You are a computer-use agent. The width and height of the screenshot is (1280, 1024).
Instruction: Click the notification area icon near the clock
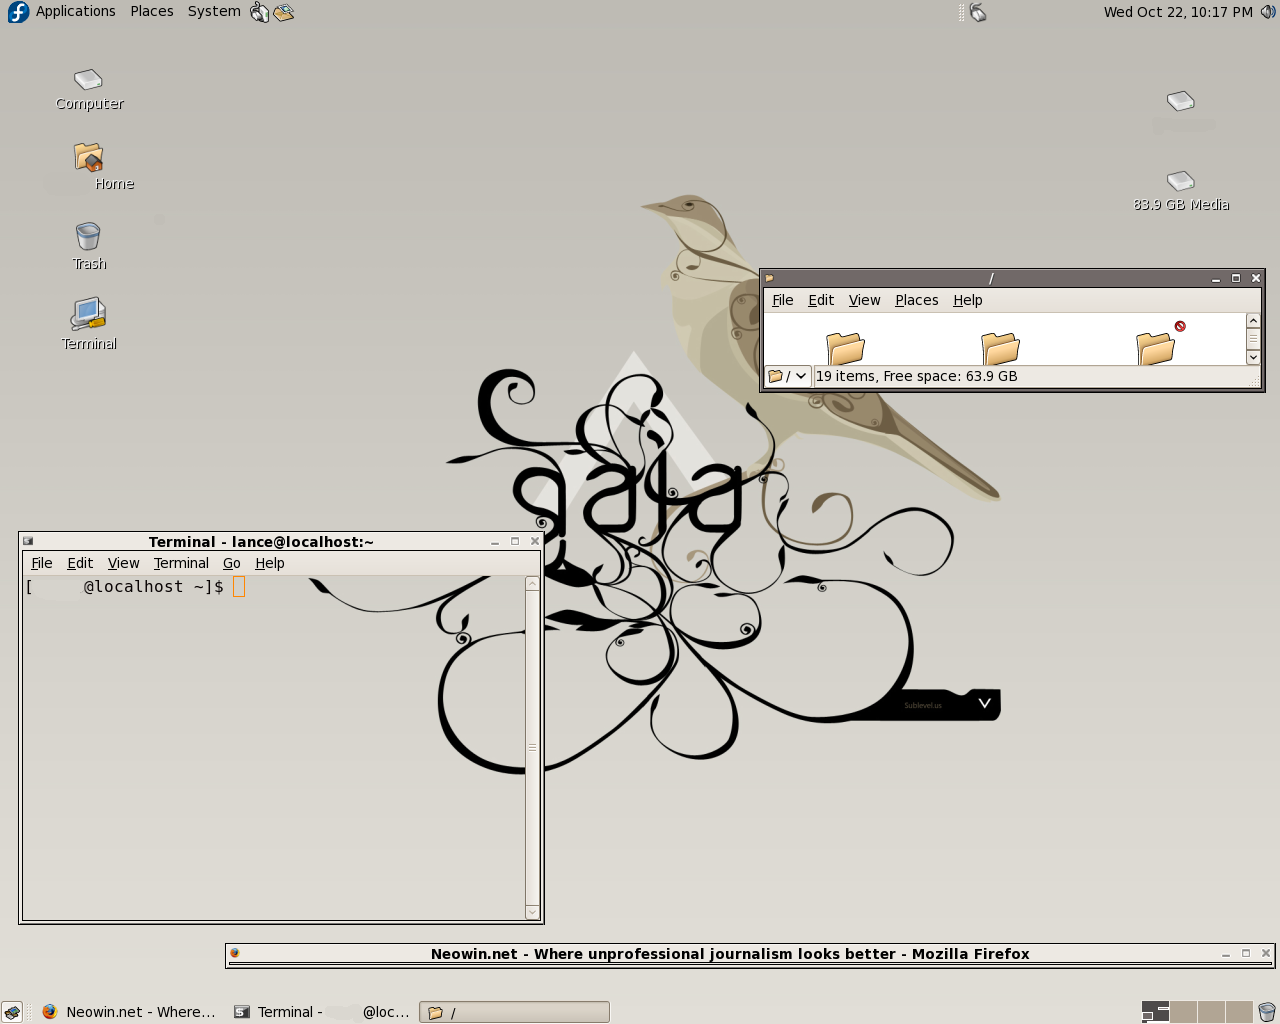978,12
